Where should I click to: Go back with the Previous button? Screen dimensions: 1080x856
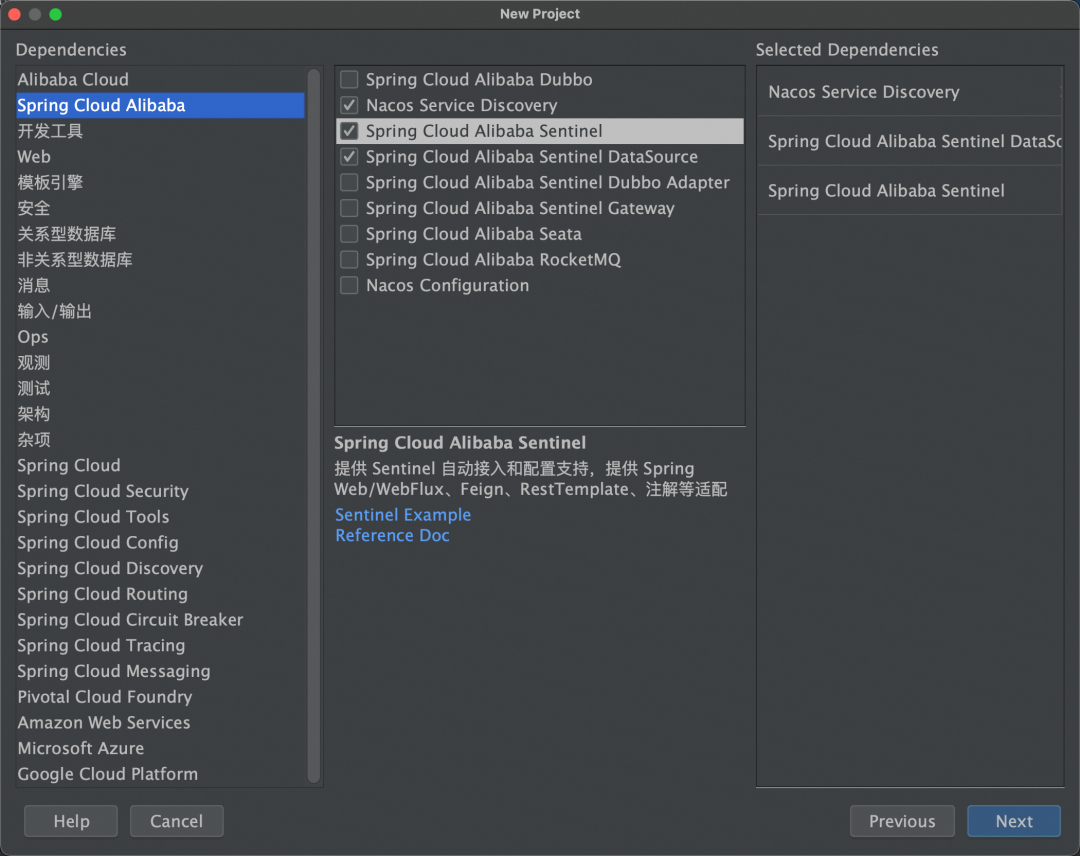901,821
